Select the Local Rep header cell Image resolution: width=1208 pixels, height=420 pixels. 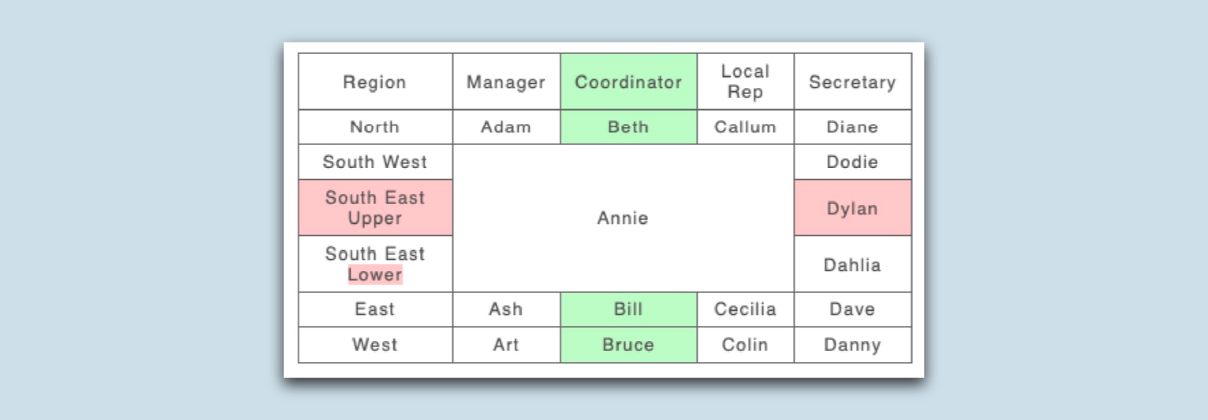pyautogui.click(x=745, y=82)
